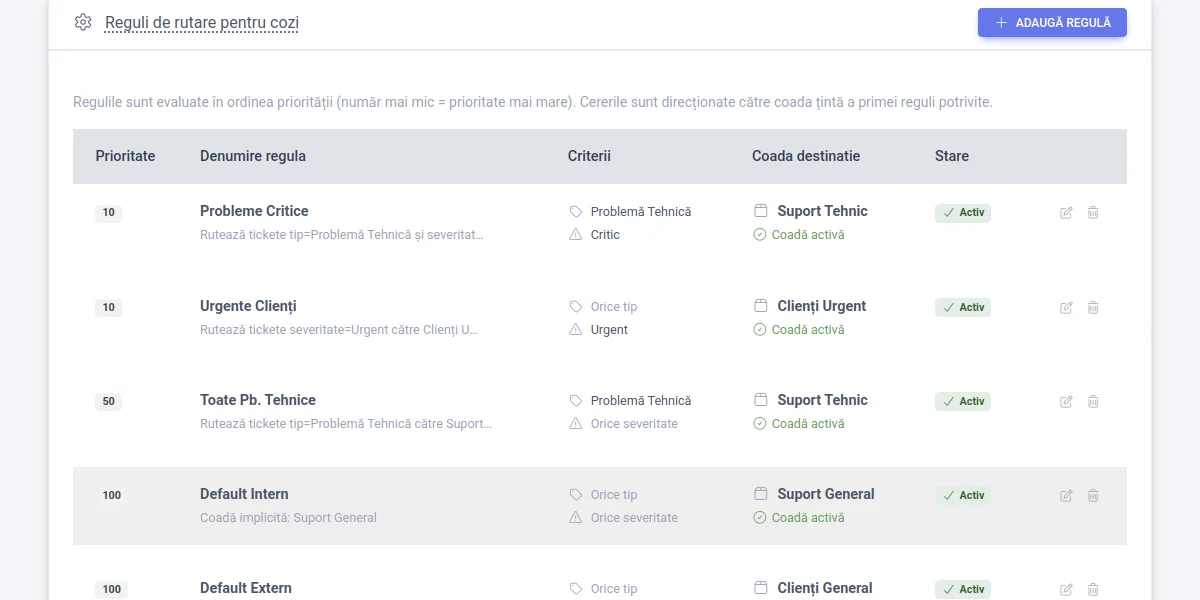
Task: Open the Reguli de rutare pentru cozi title
Action: (201, 23)
